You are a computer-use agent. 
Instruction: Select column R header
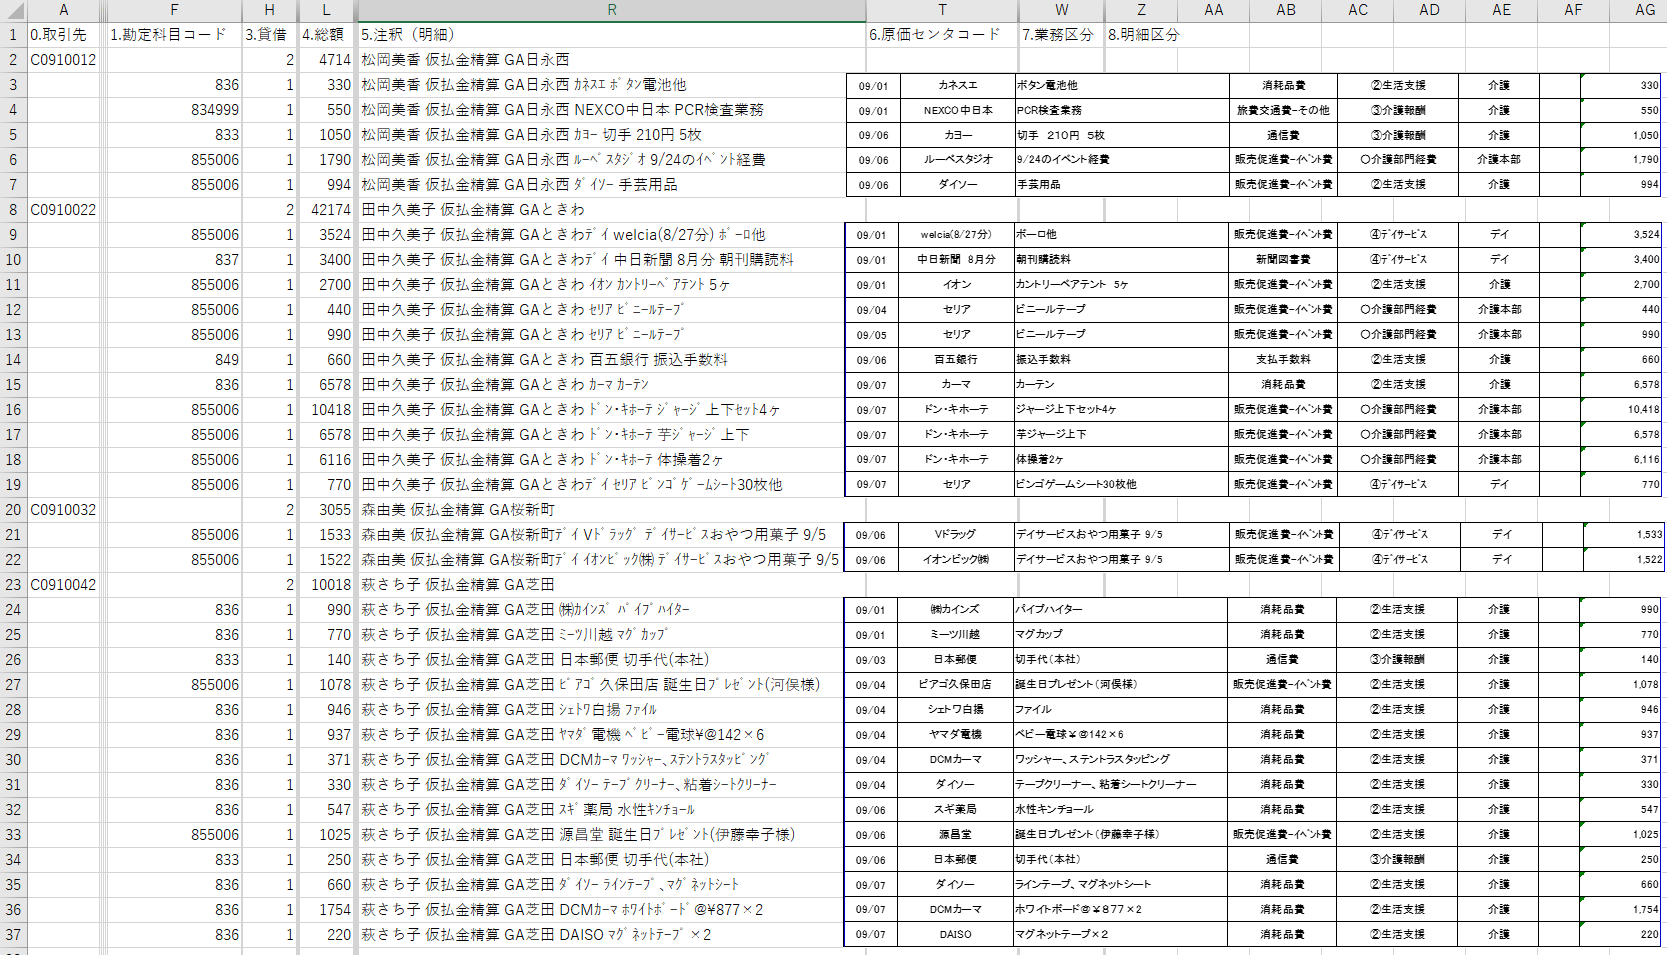coord(611,10)
